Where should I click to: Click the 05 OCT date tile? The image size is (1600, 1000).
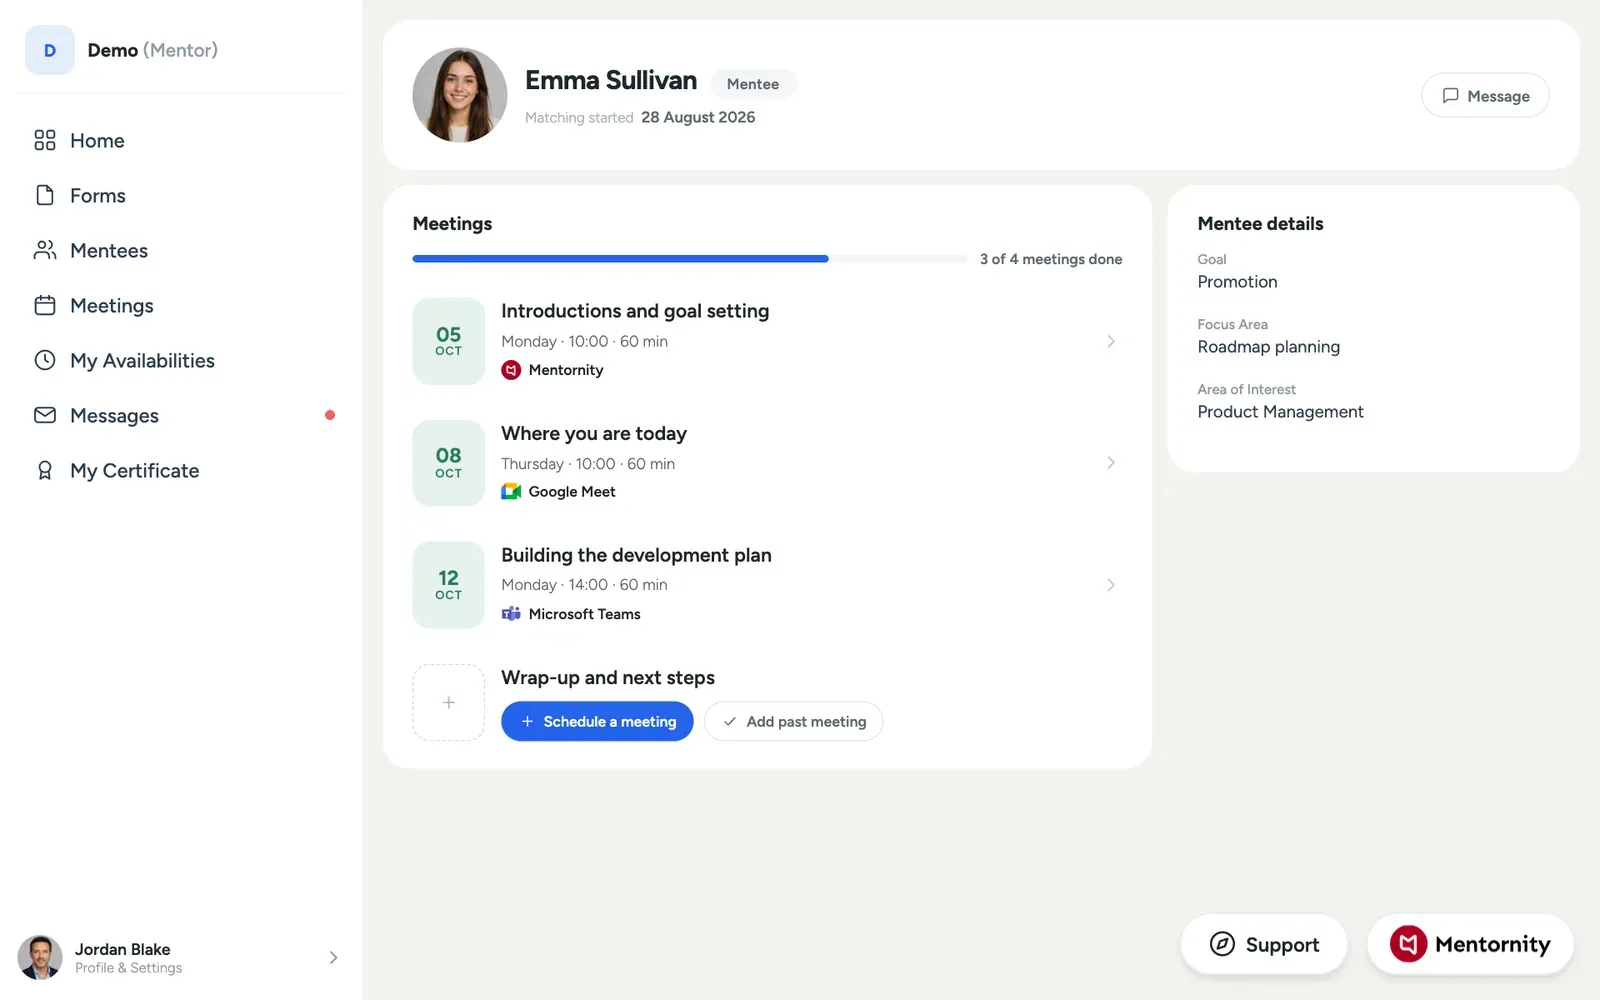tap(449, 341)
